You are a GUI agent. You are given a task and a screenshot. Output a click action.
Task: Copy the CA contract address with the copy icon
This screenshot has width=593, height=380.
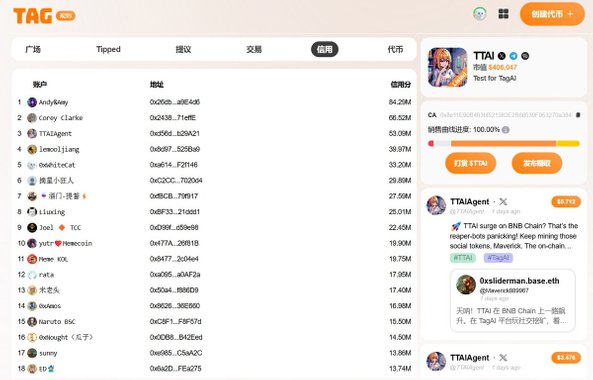578,115
